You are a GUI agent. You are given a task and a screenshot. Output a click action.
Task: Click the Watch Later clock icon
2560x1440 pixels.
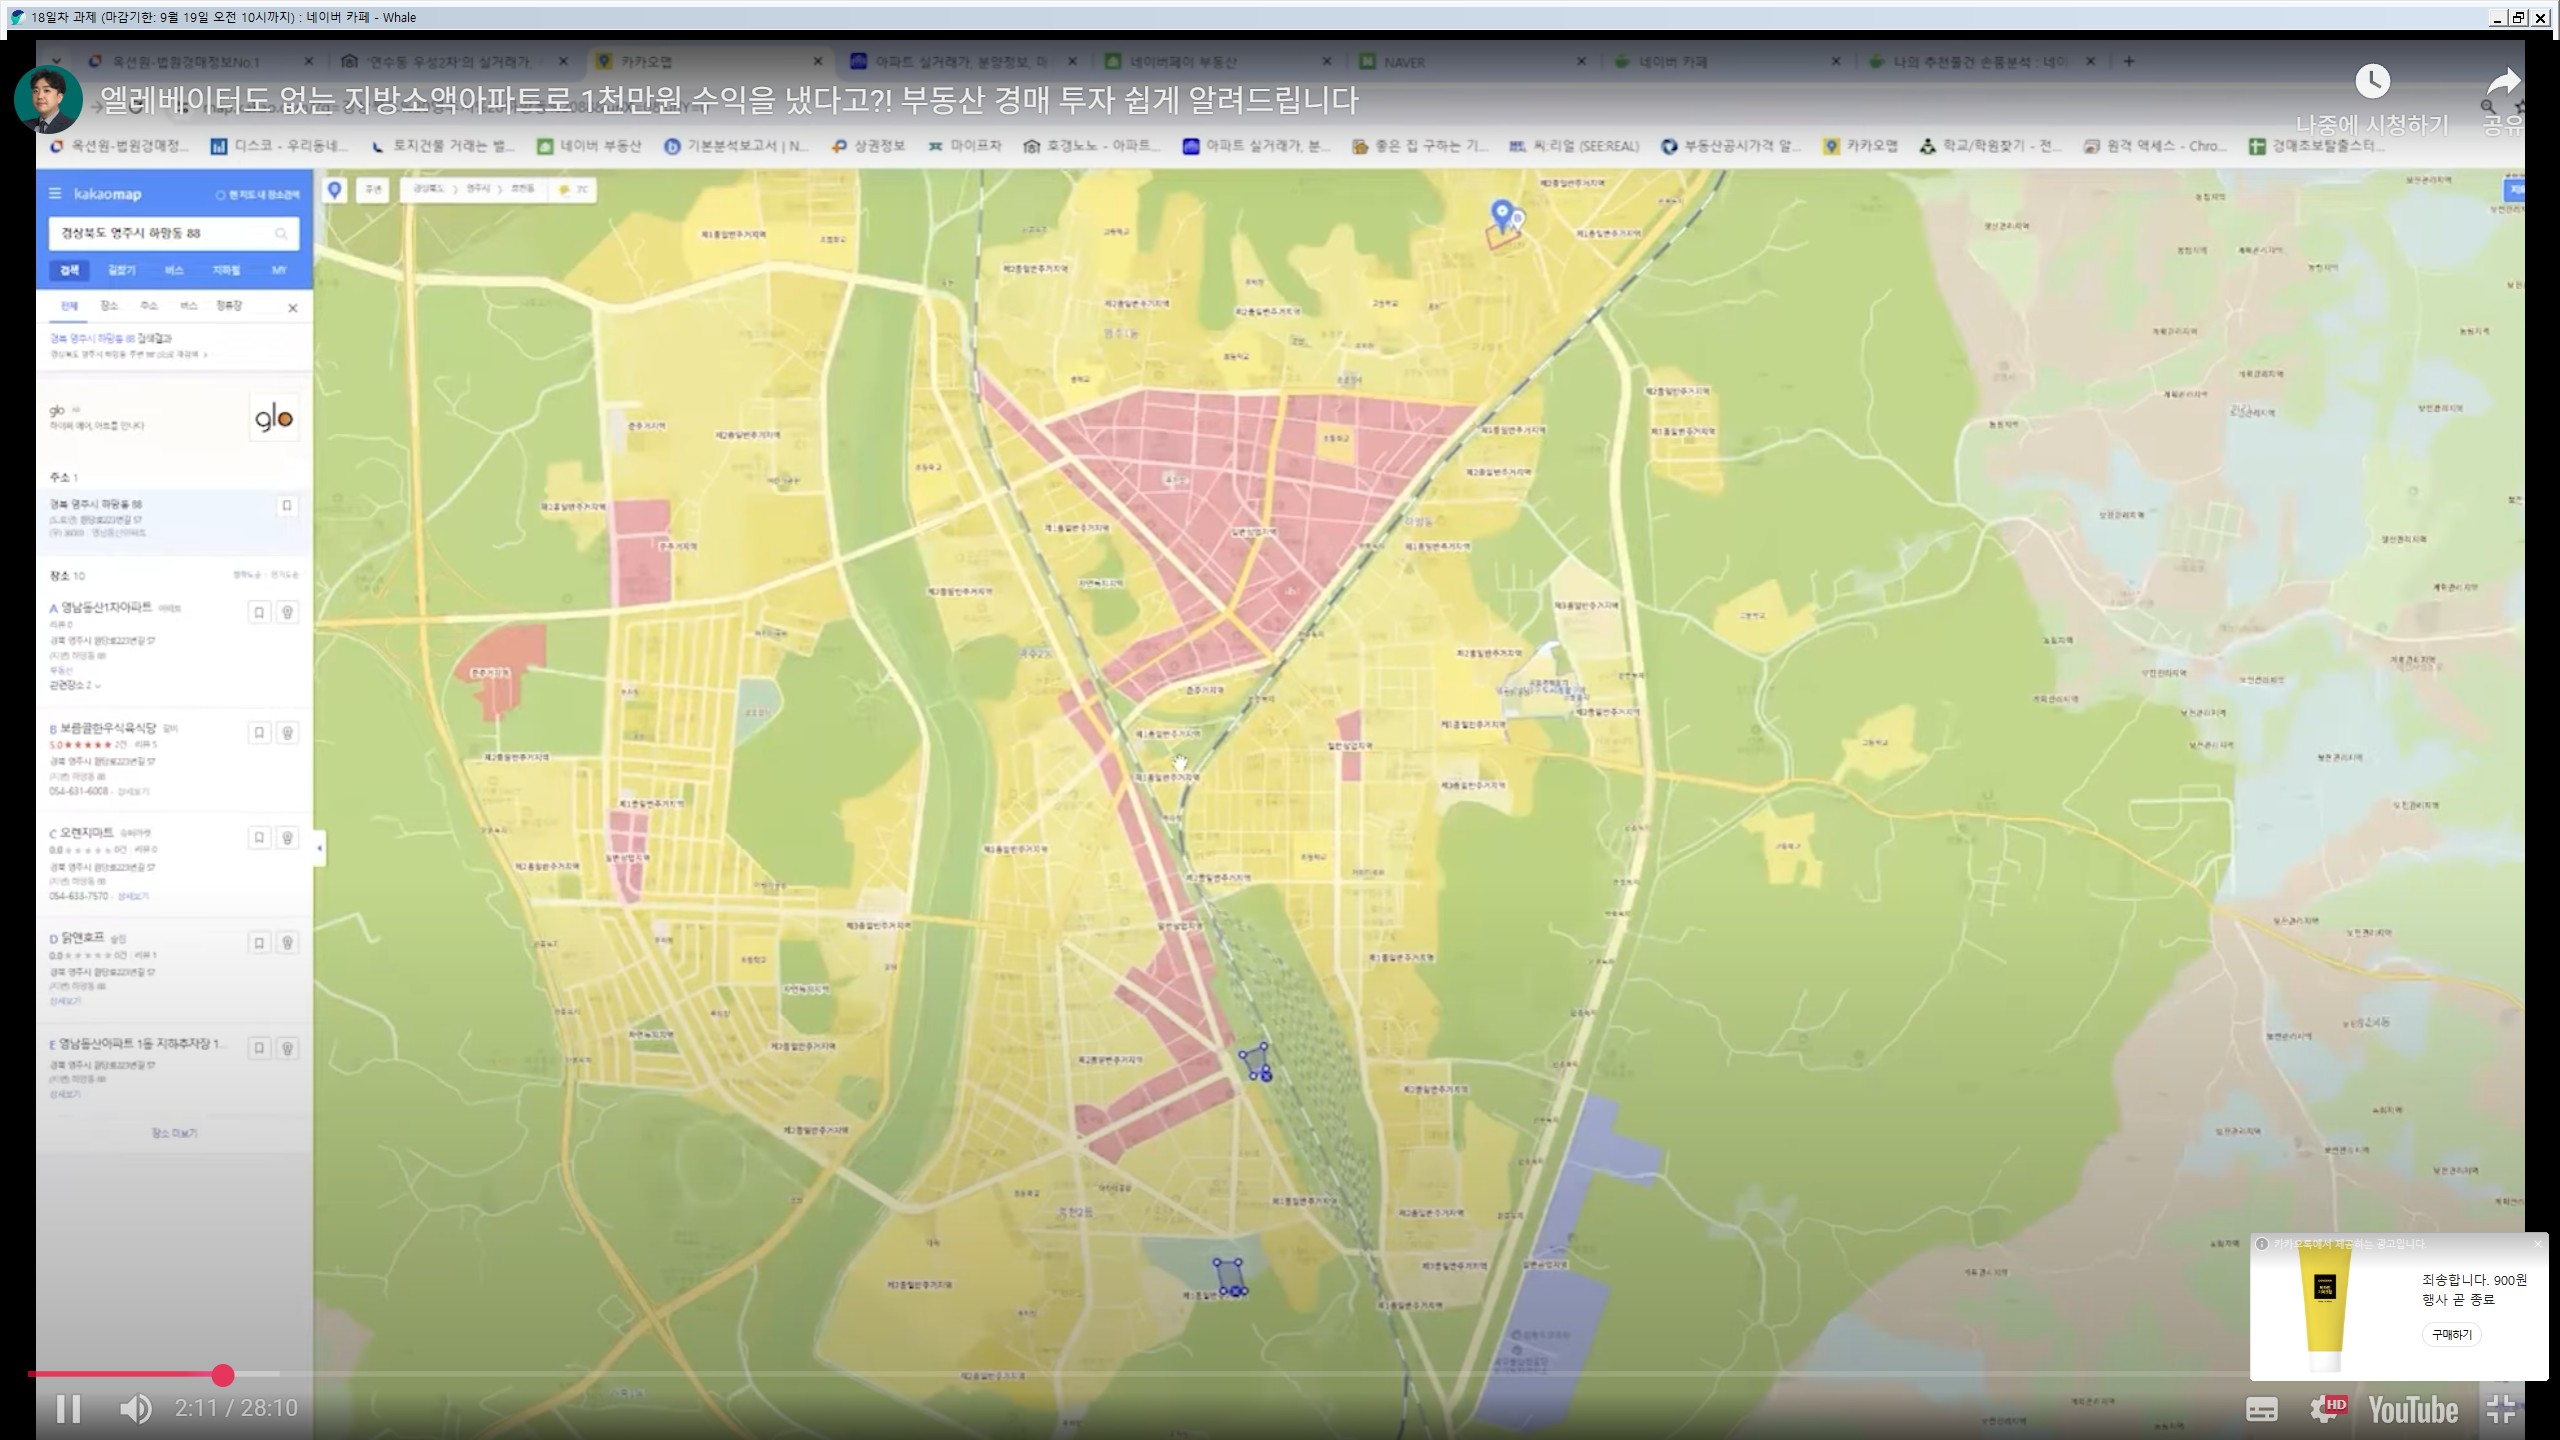point(2372,82)
